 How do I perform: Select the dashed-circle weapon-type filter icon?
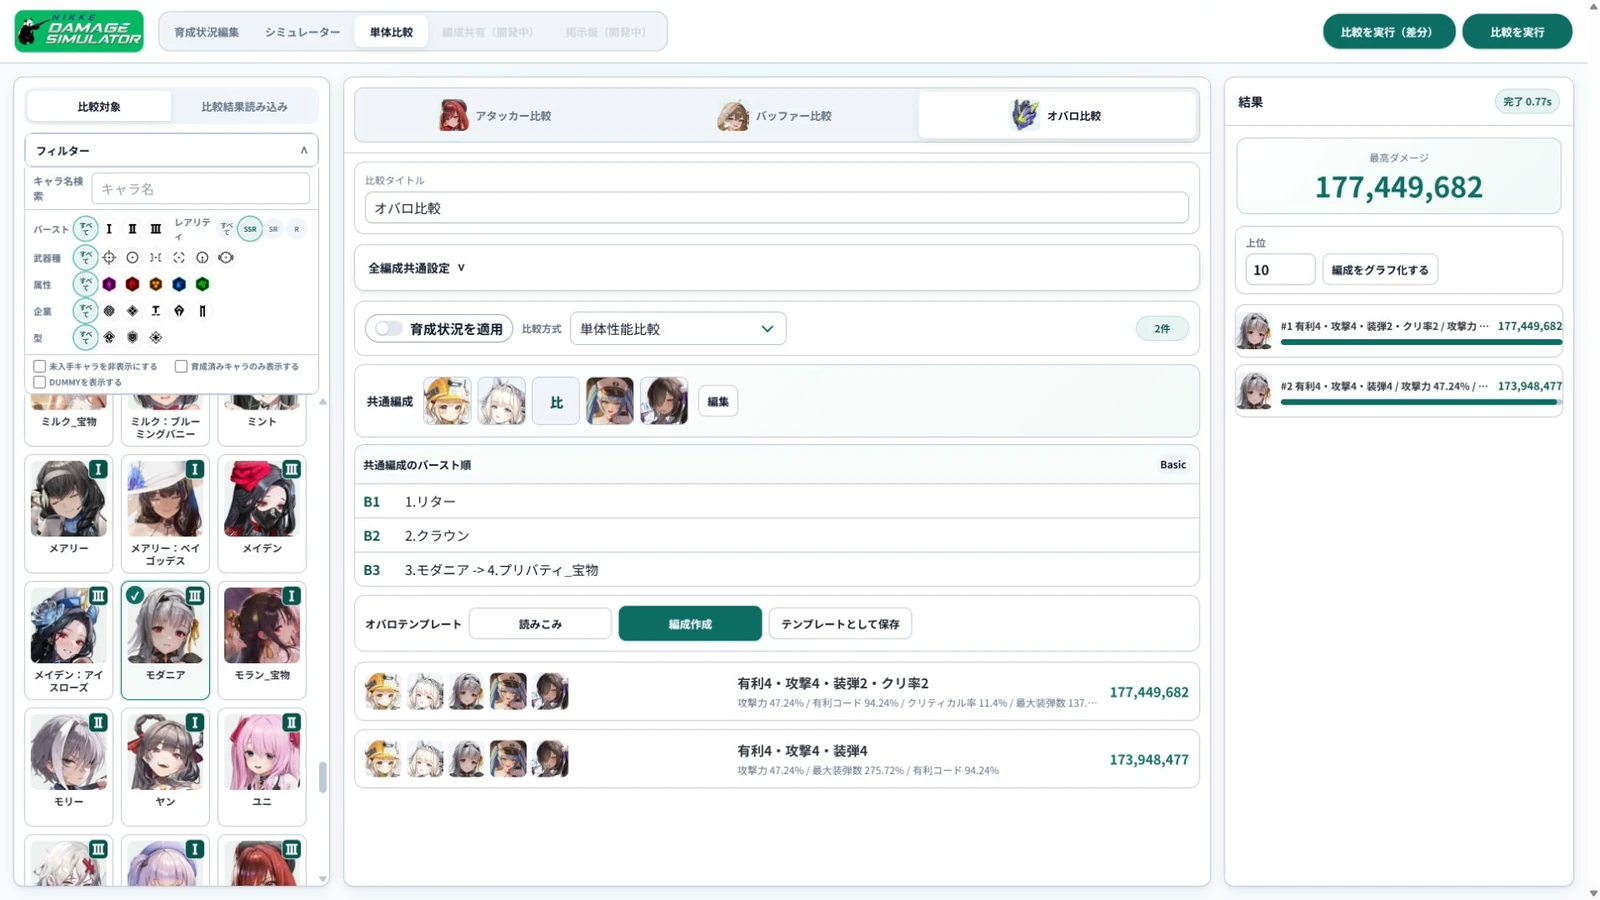tap(179, 257)
